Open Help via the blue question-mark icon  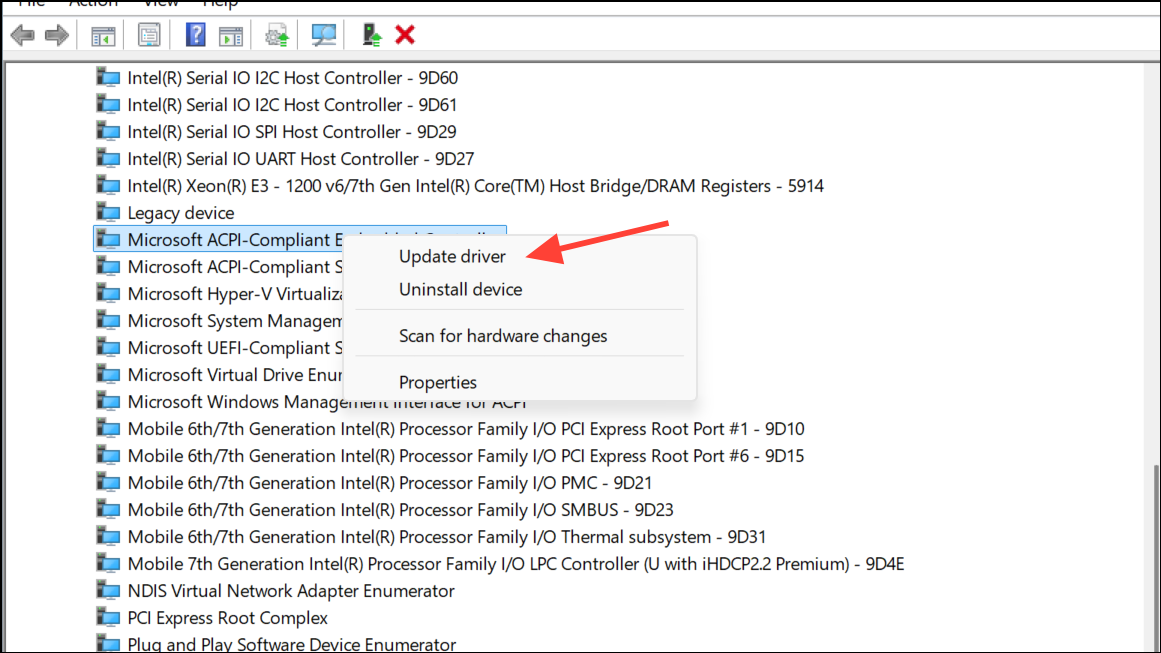(195, 35)
